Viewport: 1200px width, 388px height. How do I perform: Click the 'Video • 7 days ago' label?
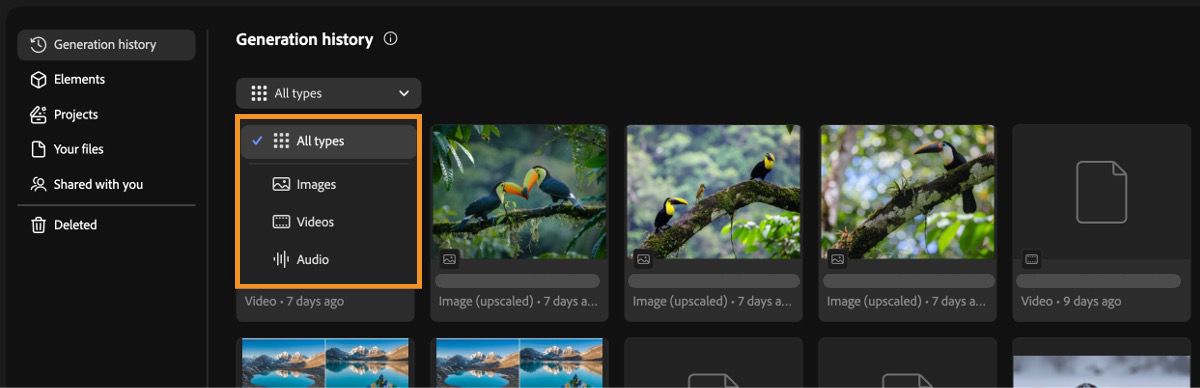[x=294, y=301]
